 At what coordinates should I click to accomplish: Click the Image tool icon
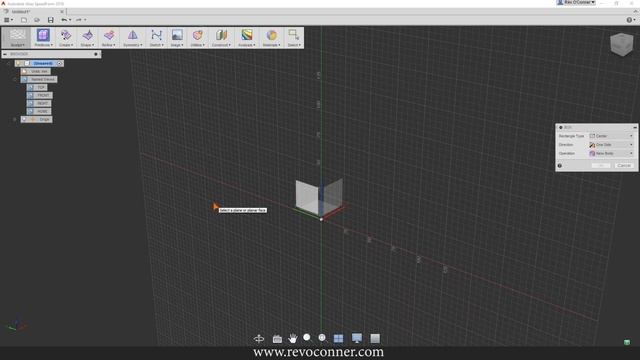[x=177, y=35]
